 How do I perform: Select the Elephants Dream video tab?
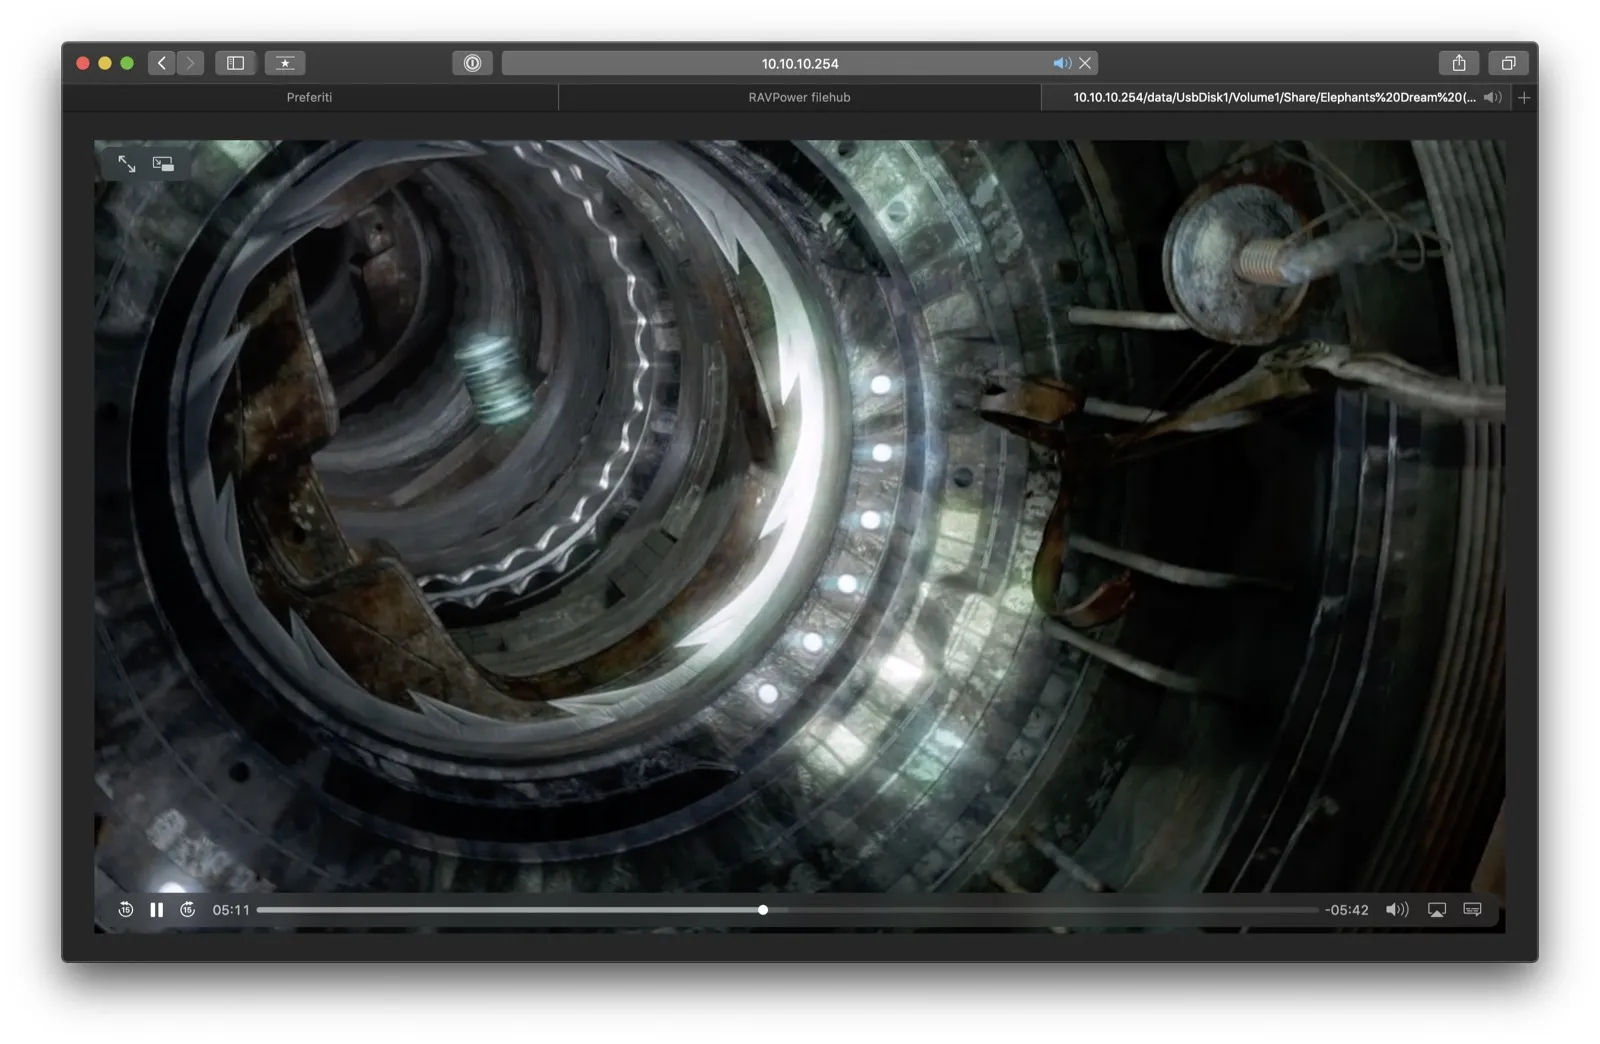click(1274, 97)
